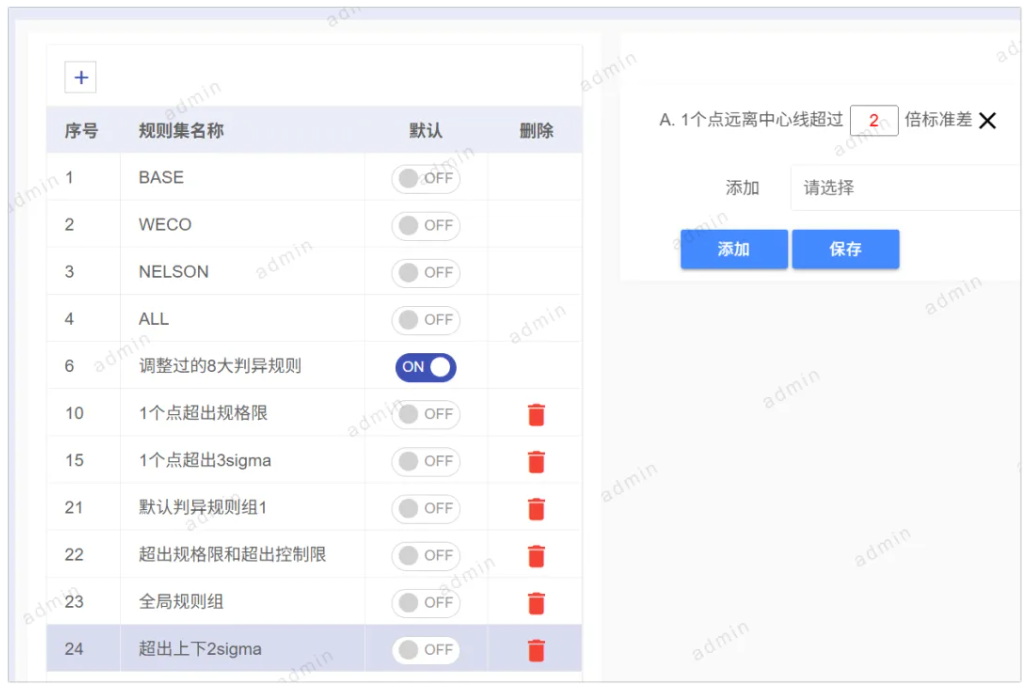Toggle WECO as default rule set
This screenshot has width=1030, height=692.
pyautogui.click(x=425, y=225)
